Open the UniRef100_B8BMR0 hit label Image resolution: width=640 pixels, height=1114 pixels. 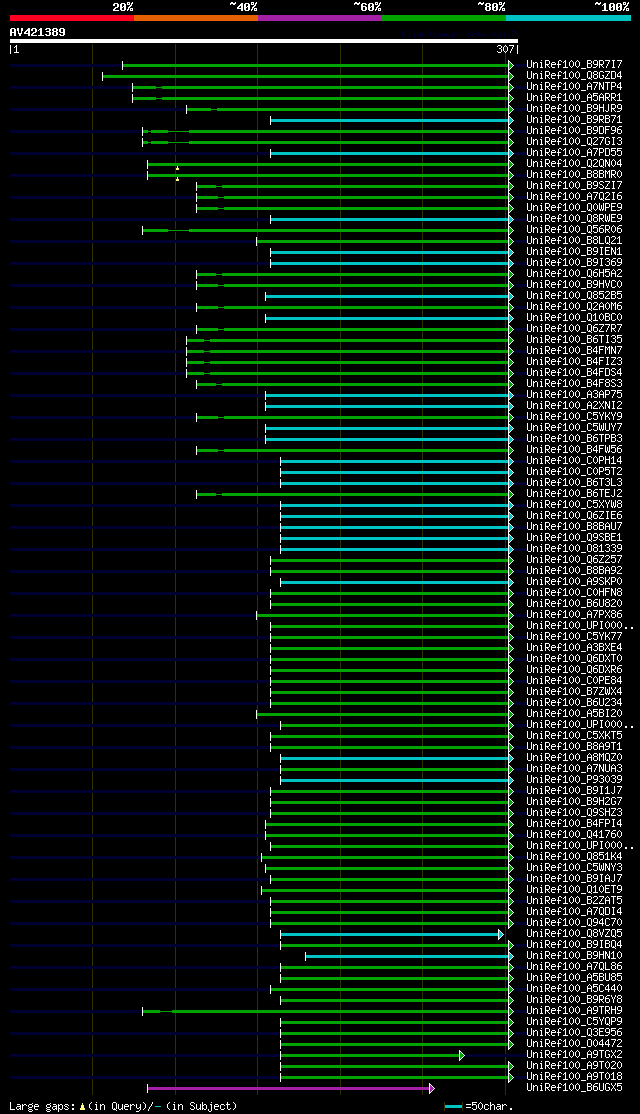[x=574, y=175]
